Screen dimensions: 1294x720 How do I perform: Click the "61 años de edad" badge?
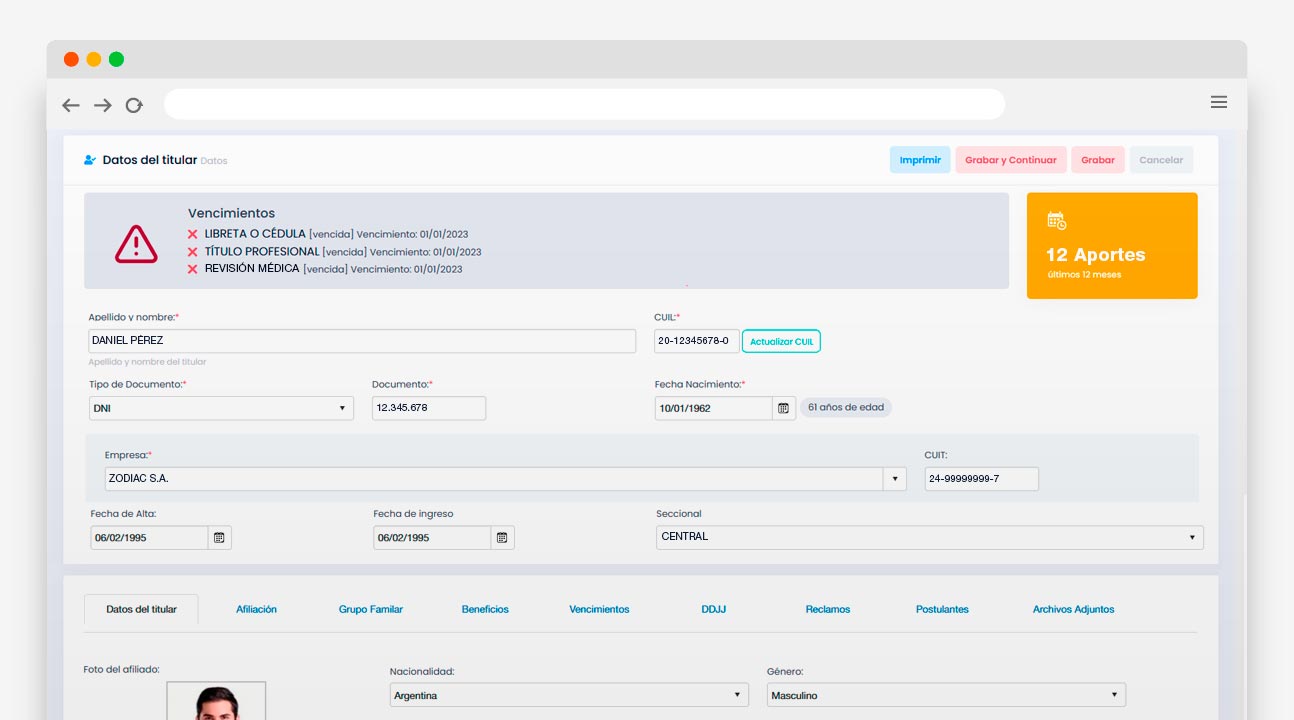tap(846, 408)
